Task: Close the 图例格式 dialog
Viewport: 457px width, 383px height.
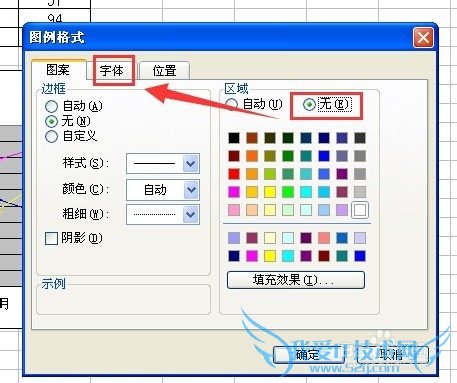Action: pos(423,38)
